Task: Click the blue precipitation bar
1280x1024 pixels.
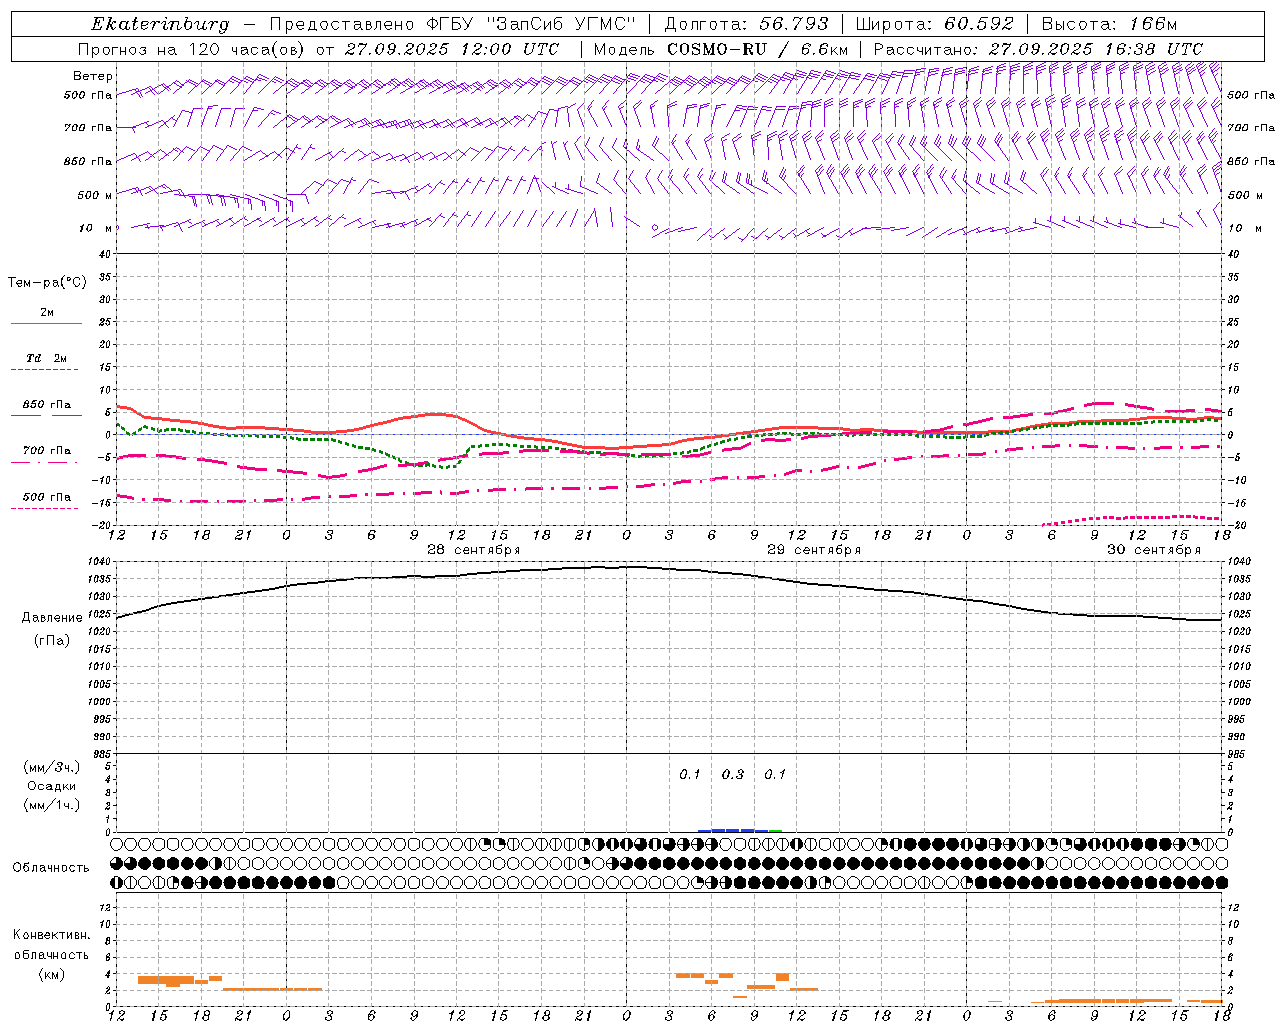Action: tap(733, 830)
